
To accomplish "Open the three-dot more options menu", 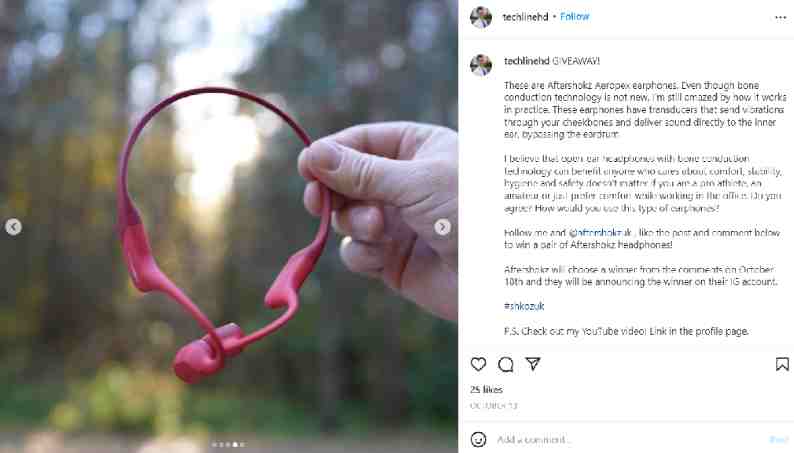I will pyautogui.click(x=780, y=18).
